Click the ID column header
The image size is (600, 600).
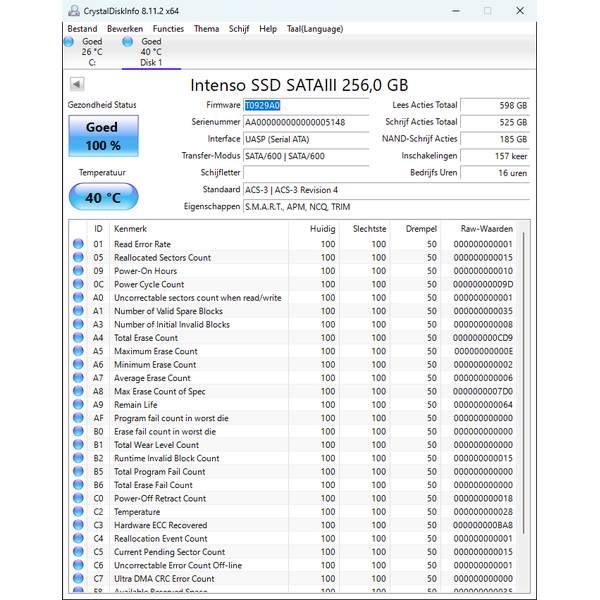(x=98, y=229)
